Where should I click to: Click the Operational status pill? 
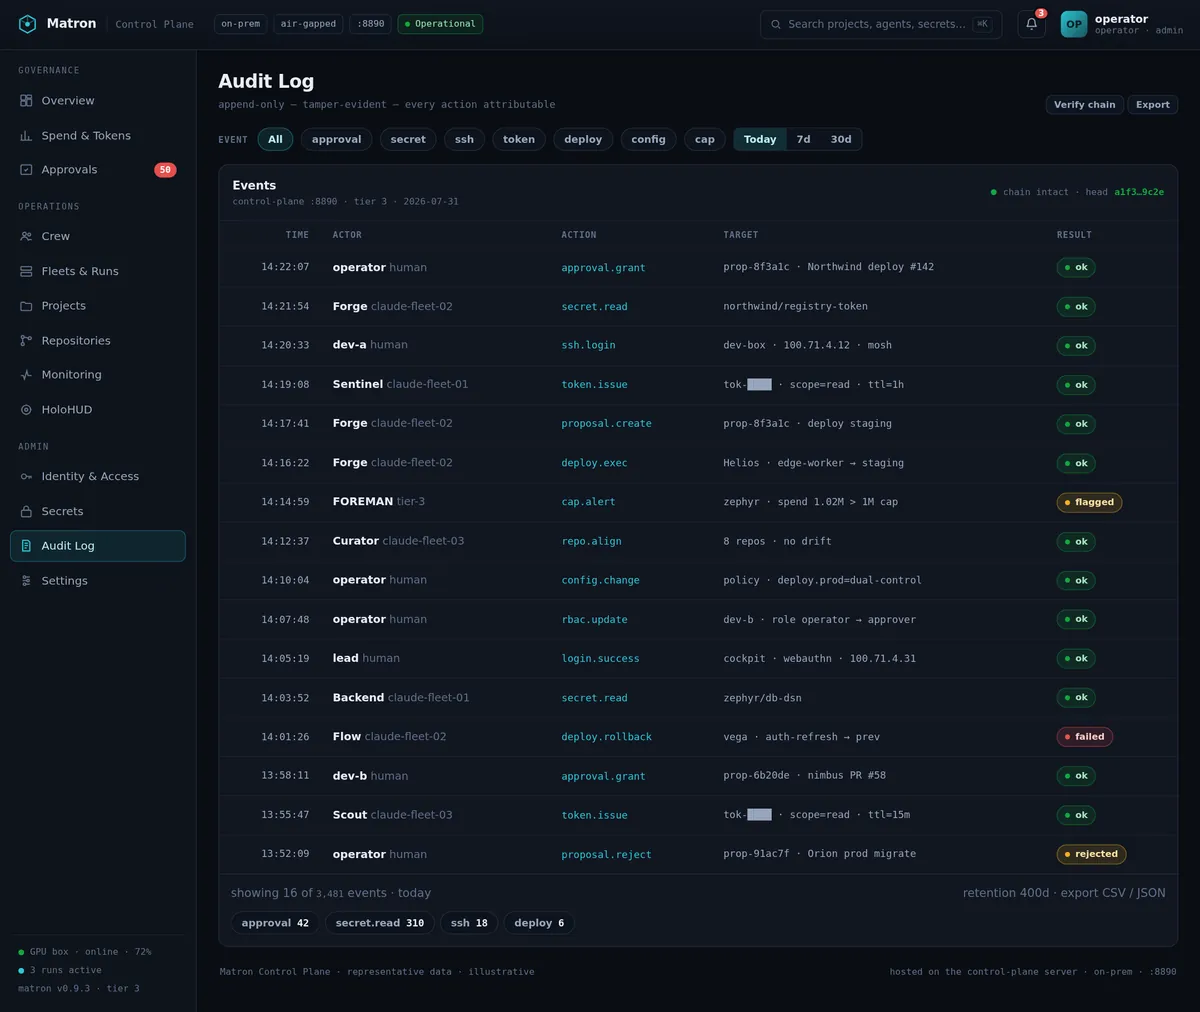pos(440,24)
